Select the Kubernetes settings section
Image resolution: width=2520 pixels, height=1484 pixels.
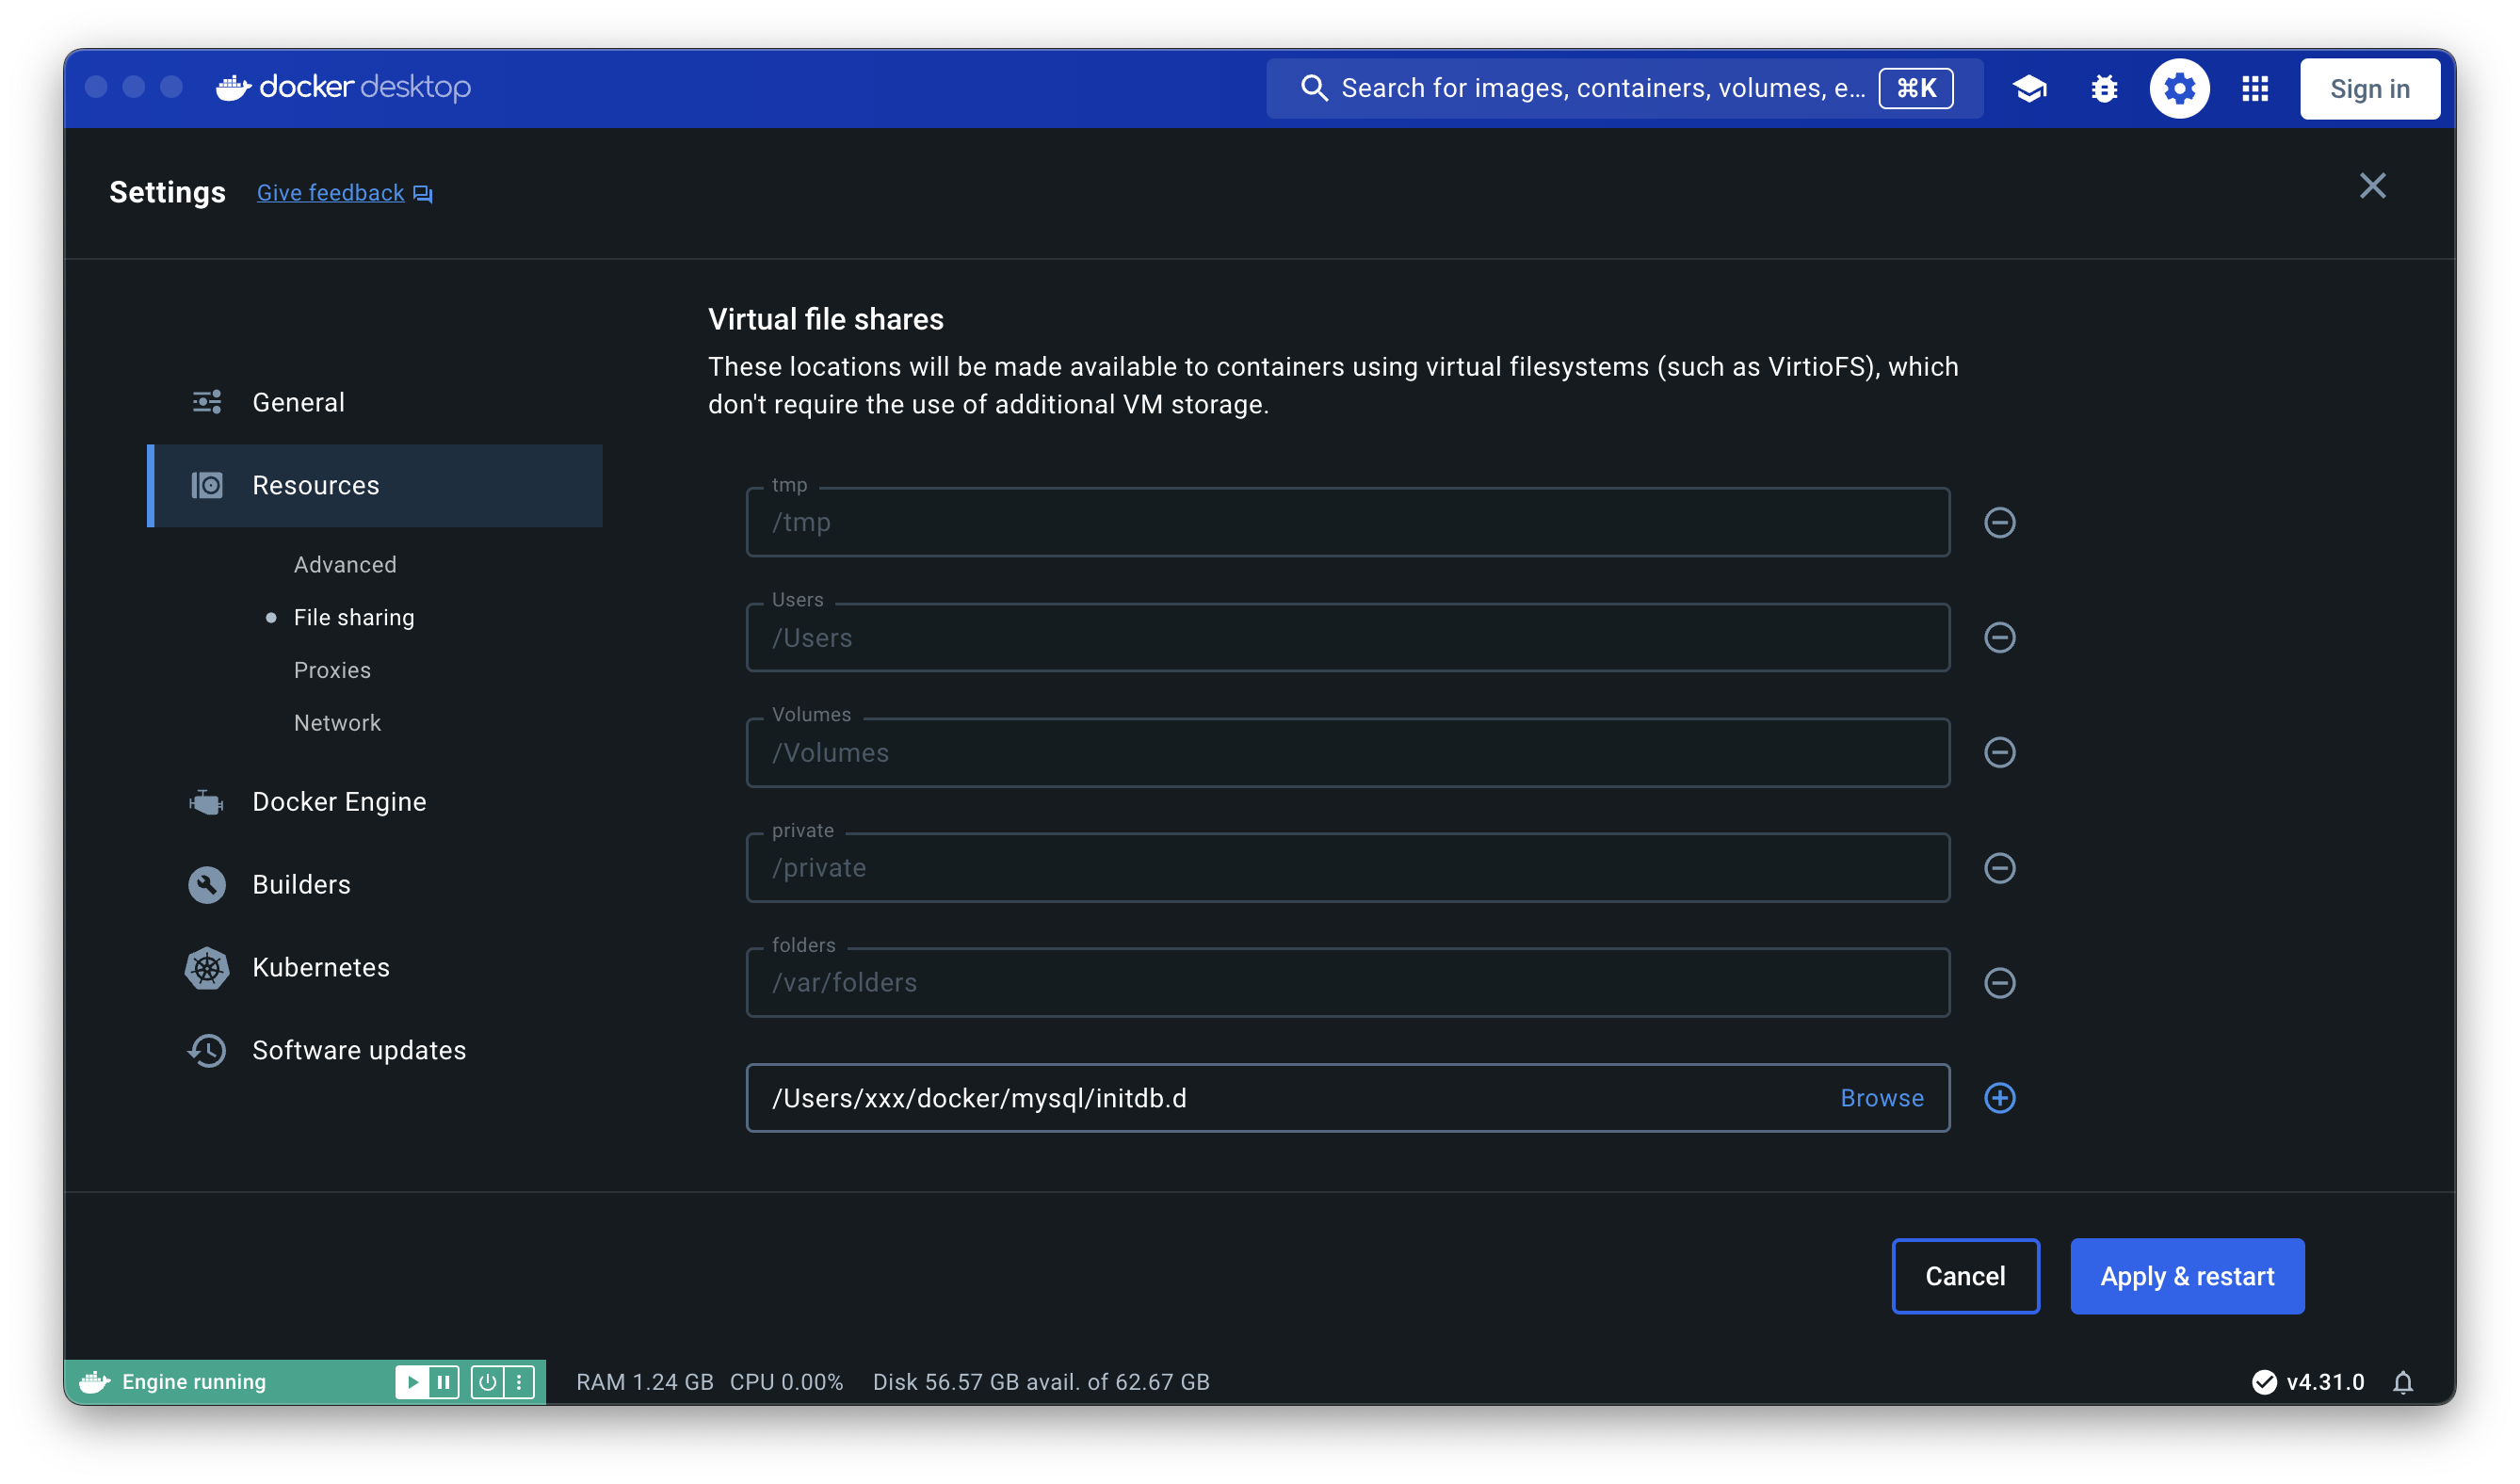pyautogui.click(x=320, y=967)
